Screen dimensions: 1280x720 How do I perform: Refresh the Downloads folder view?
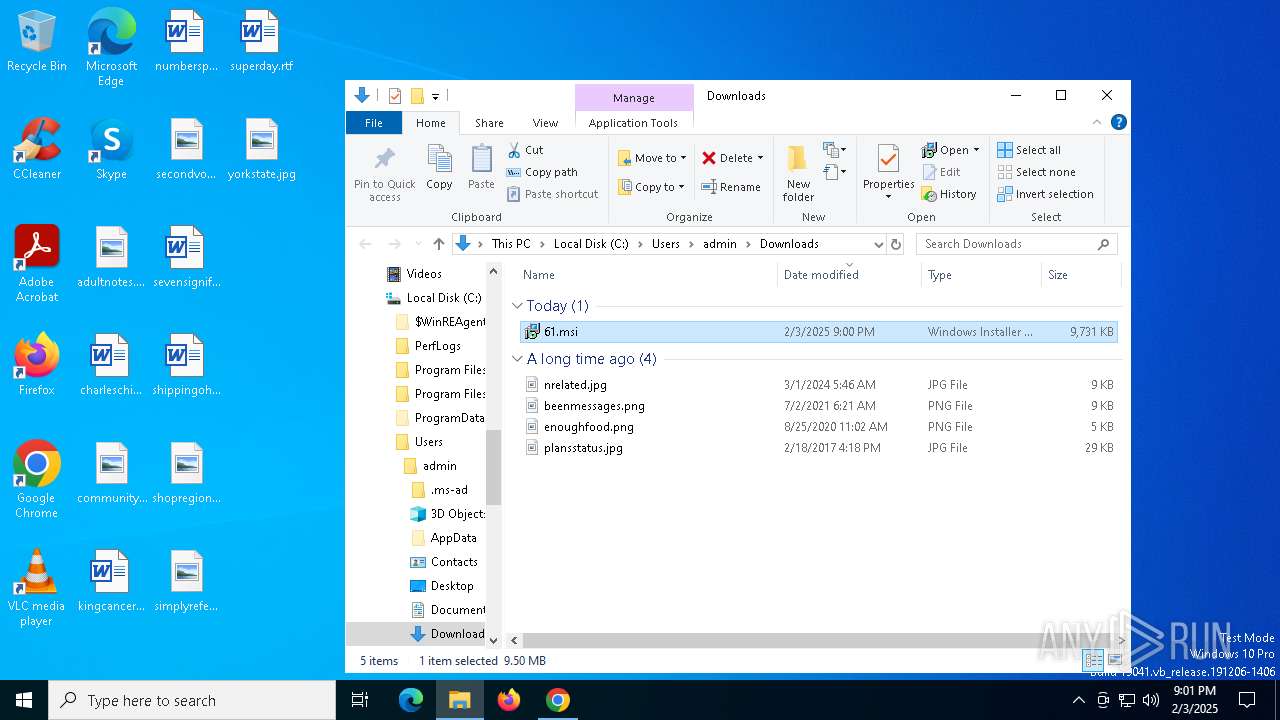pyautogui.click(x=896, y=244)
